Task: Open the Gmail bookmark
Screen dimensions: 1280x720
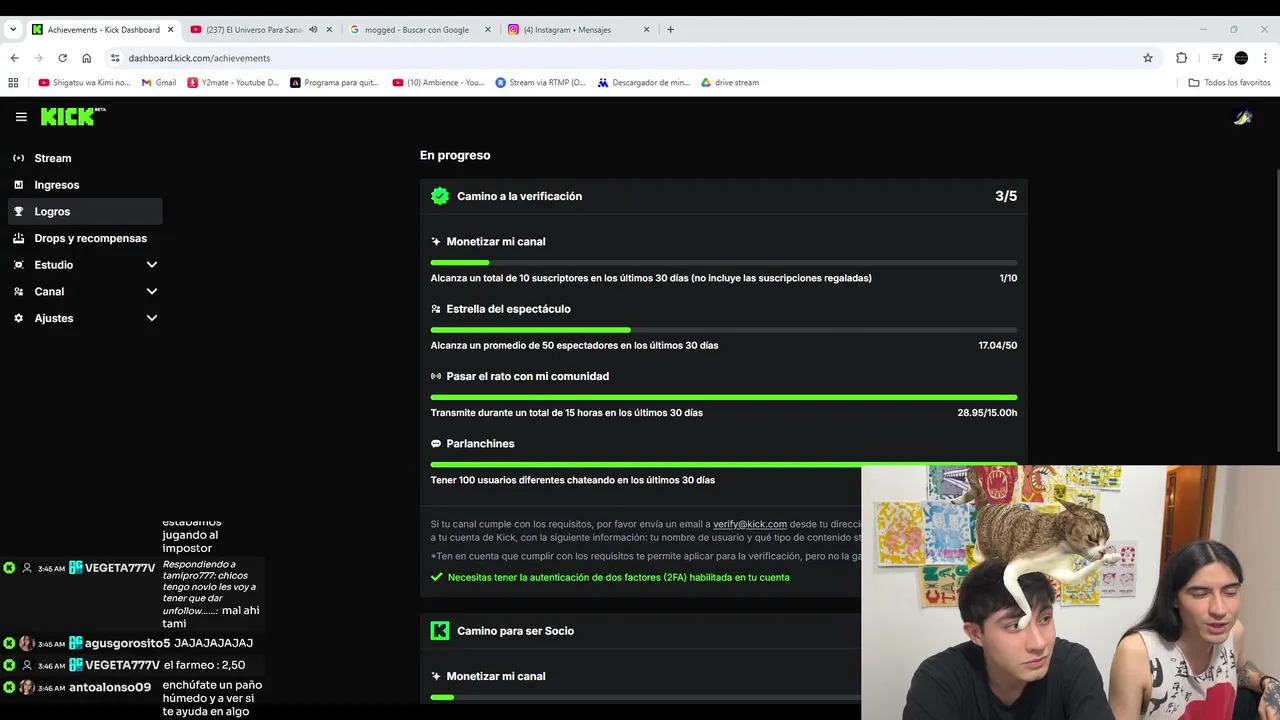Action: (x=159, y=83)
